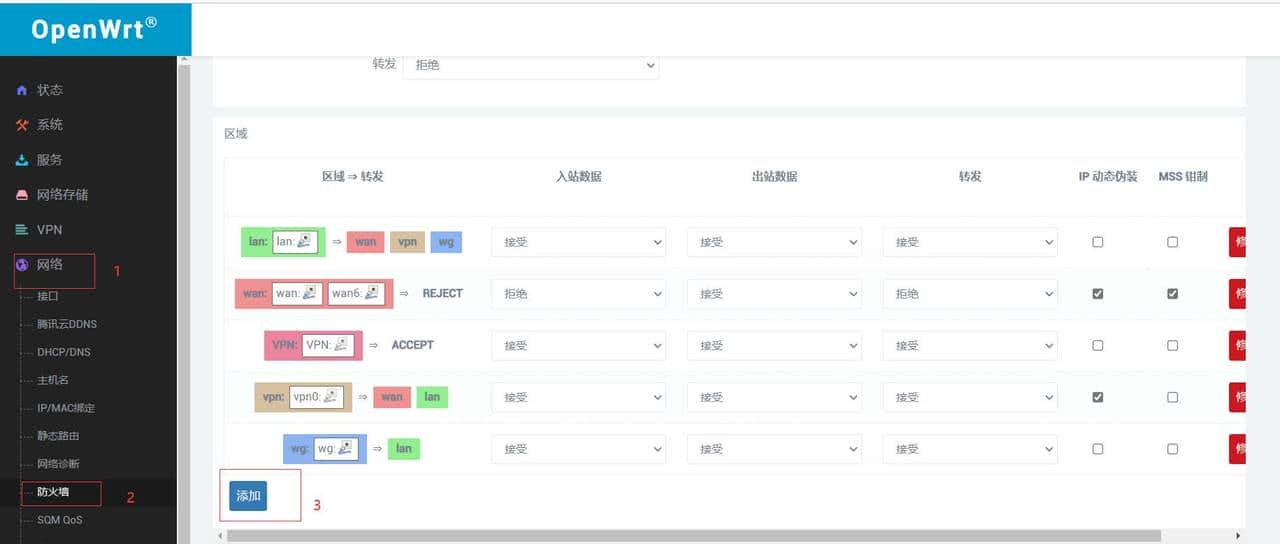The image size is (1280, 544).
Task: Toggle IP masquerading for the lan zone
Action: pyautogui.click(x=1098, y=242)
